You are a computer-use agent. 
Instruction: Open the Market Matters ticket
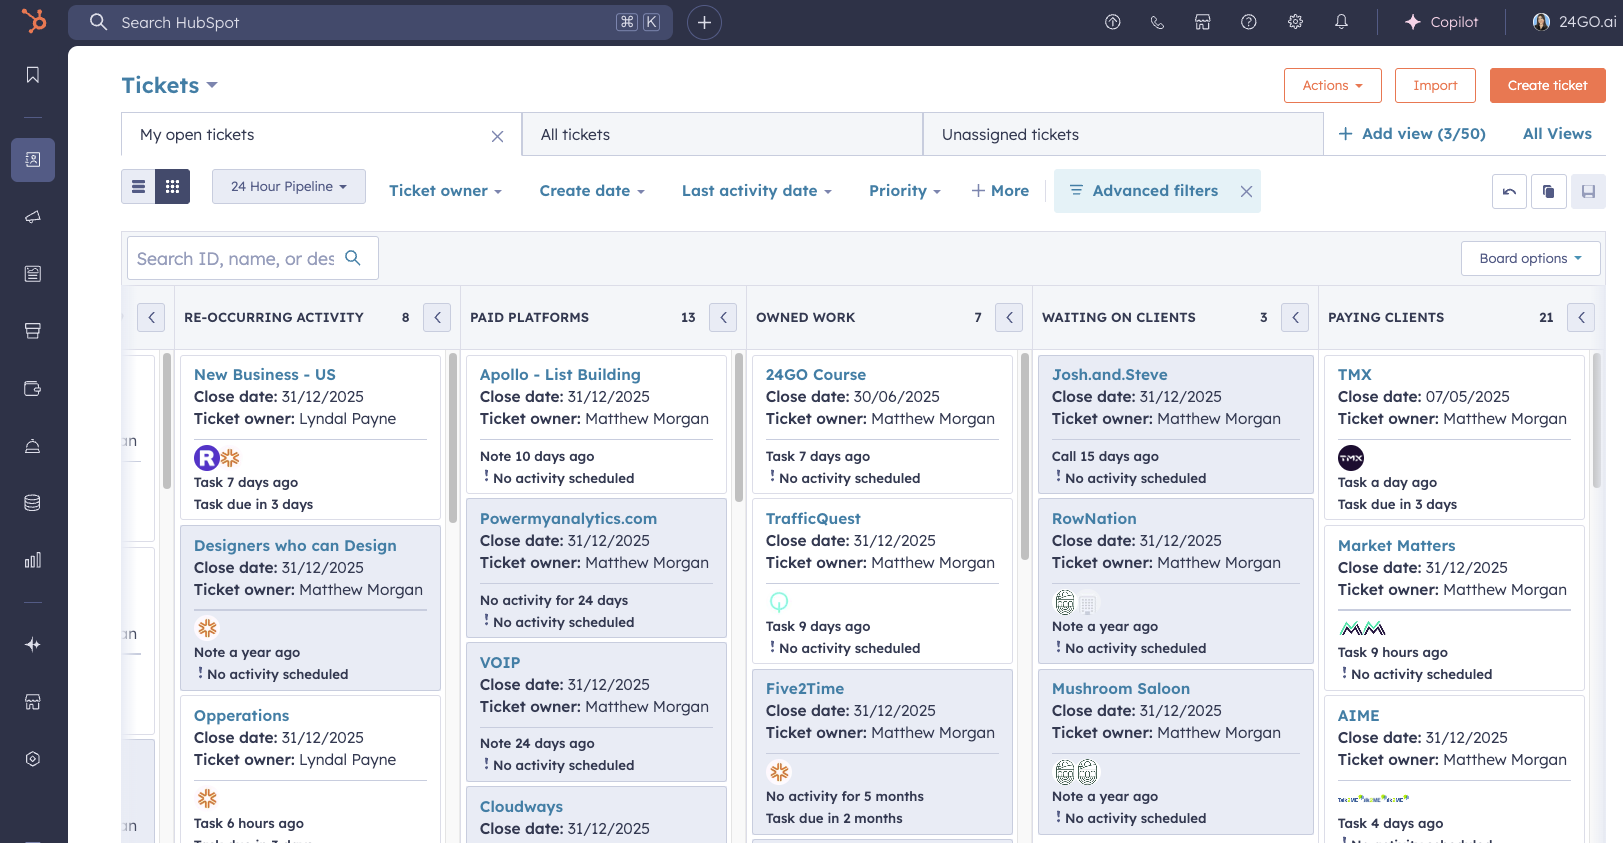click(x=1396, y=546)
